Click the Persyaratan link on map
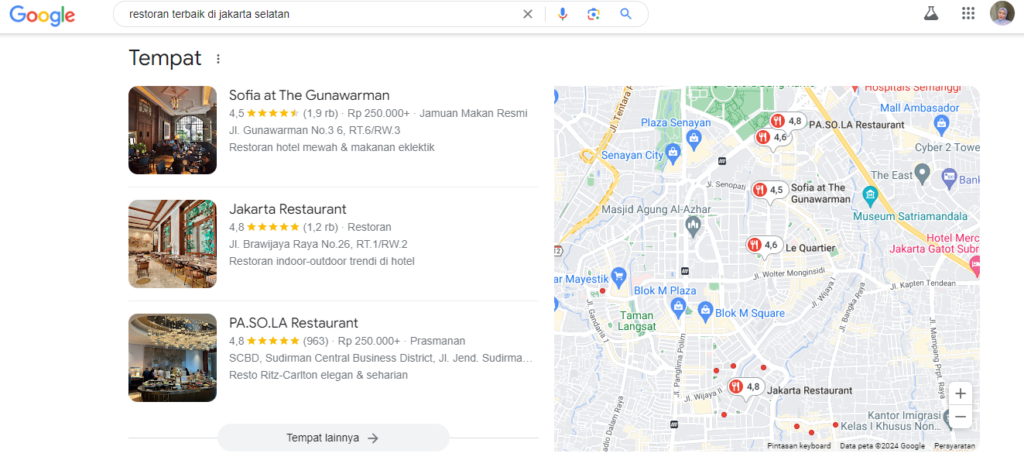This screenshot has width=1024, height=474. tap(954, 446)
